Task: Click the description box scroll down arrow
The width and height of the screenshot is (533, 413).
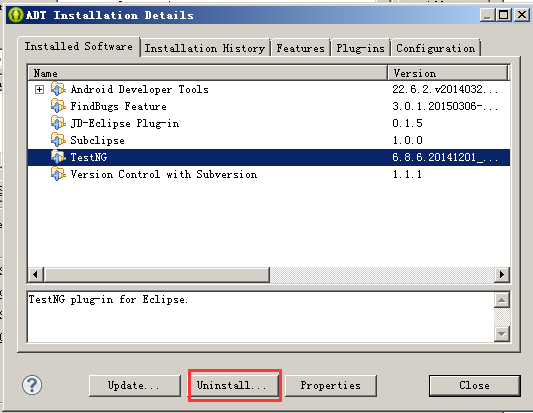Action: point(502,334)
